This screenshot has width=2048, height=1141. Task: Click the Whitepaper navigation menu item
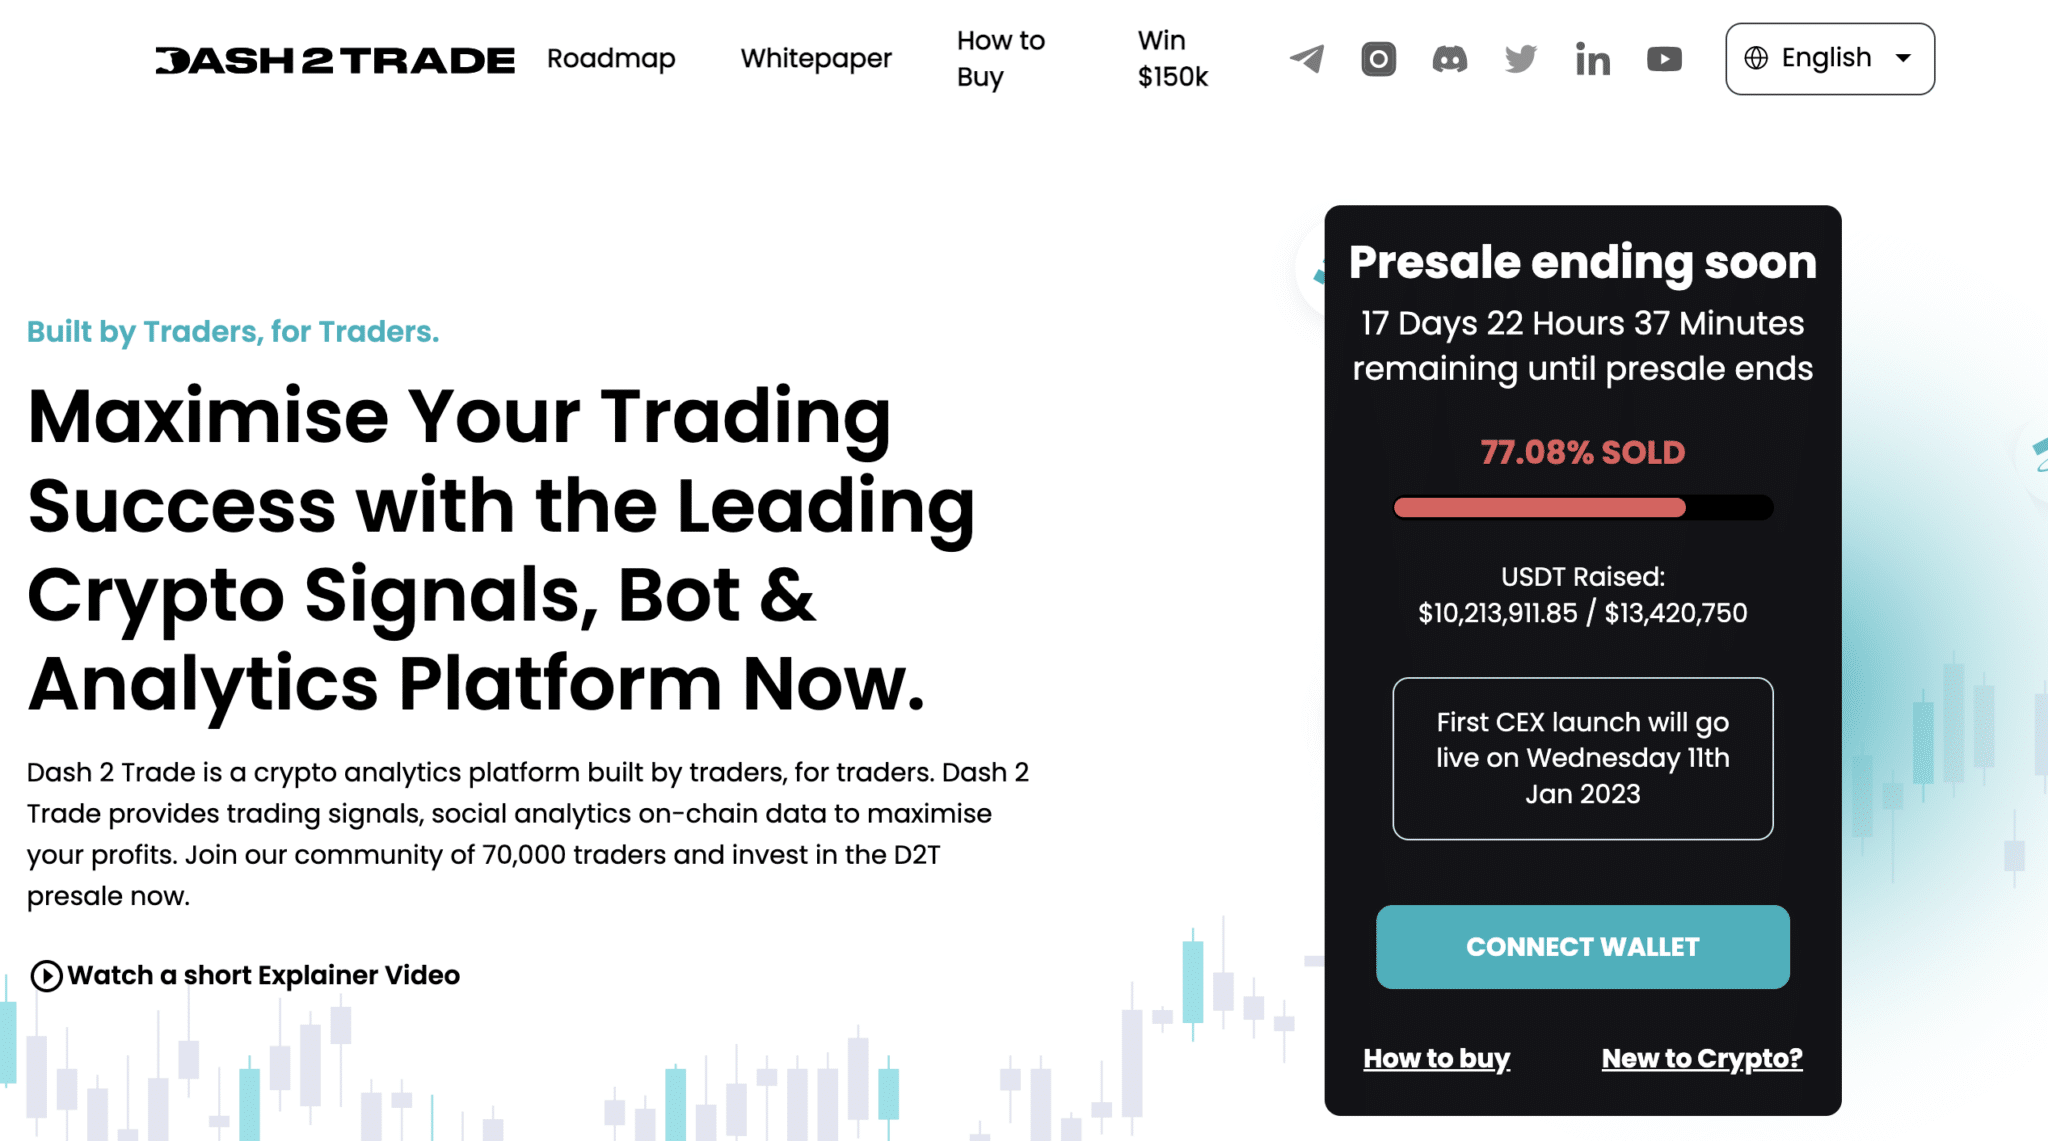(815, 58)
